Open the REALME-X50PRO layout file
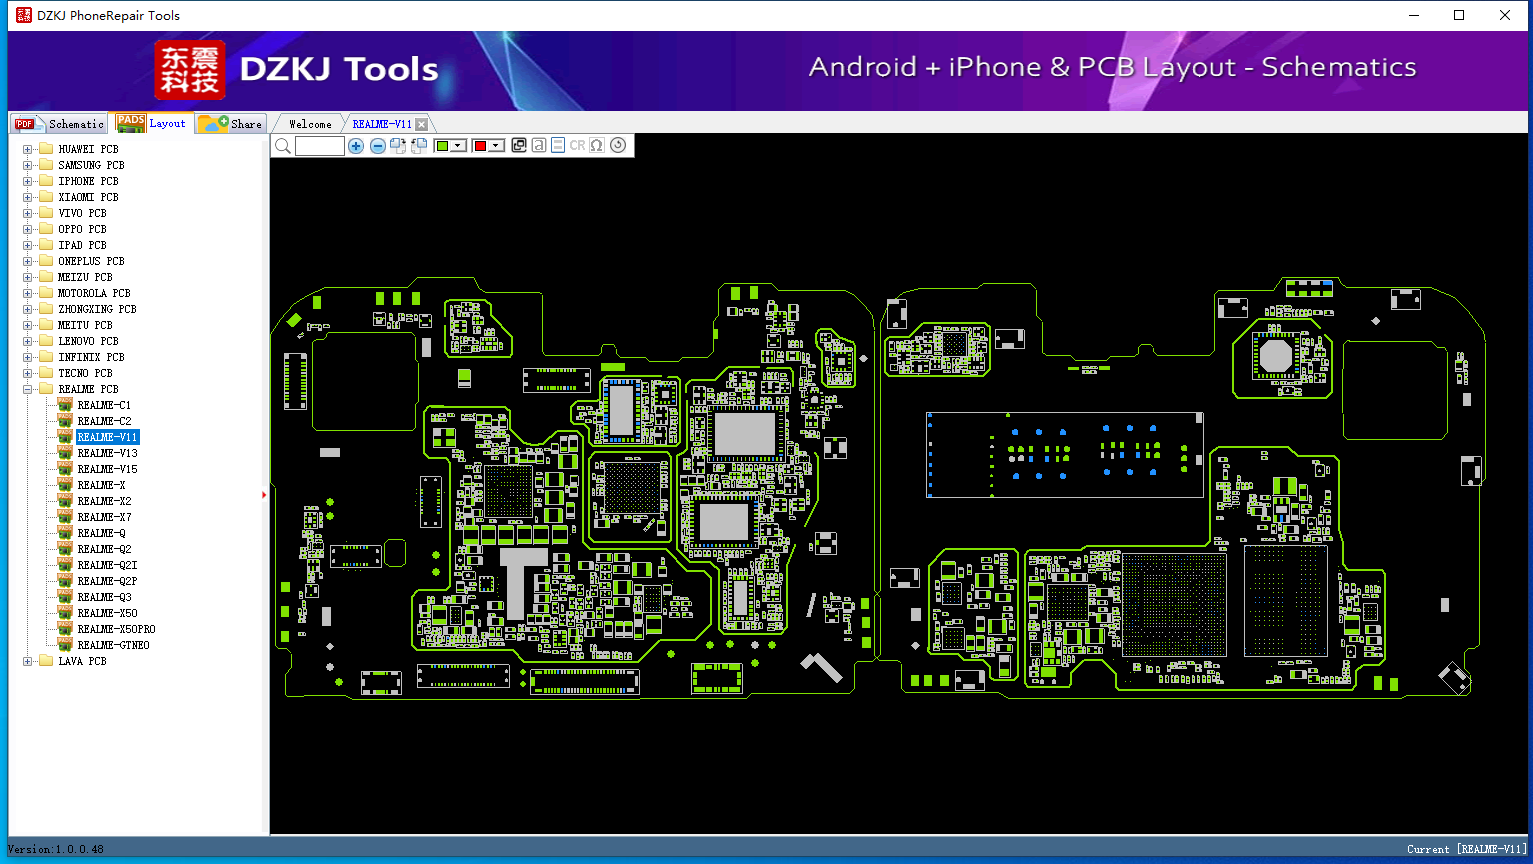Image resolution: width=1533 pixels, height=864 pixels. coord(116,629)
